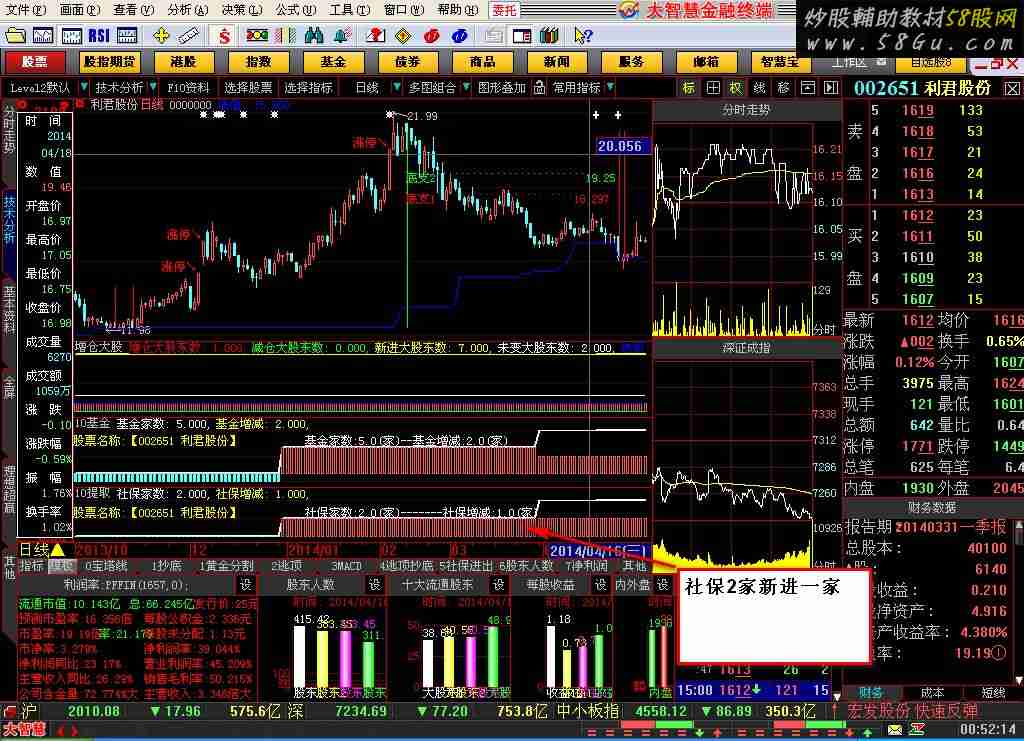1024x741 pixels.
Task: Open the folder icon in the toolbar
Action: click(x=14, y=35)
